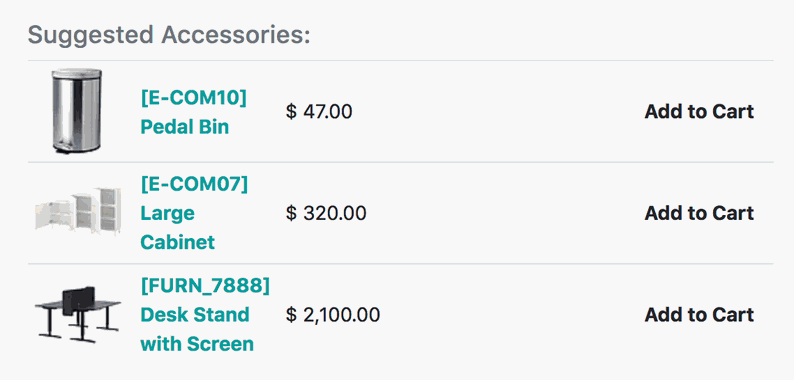Open the Pedal Bin name link
Viewport: 794px width, 380px height.
[184, 127]
